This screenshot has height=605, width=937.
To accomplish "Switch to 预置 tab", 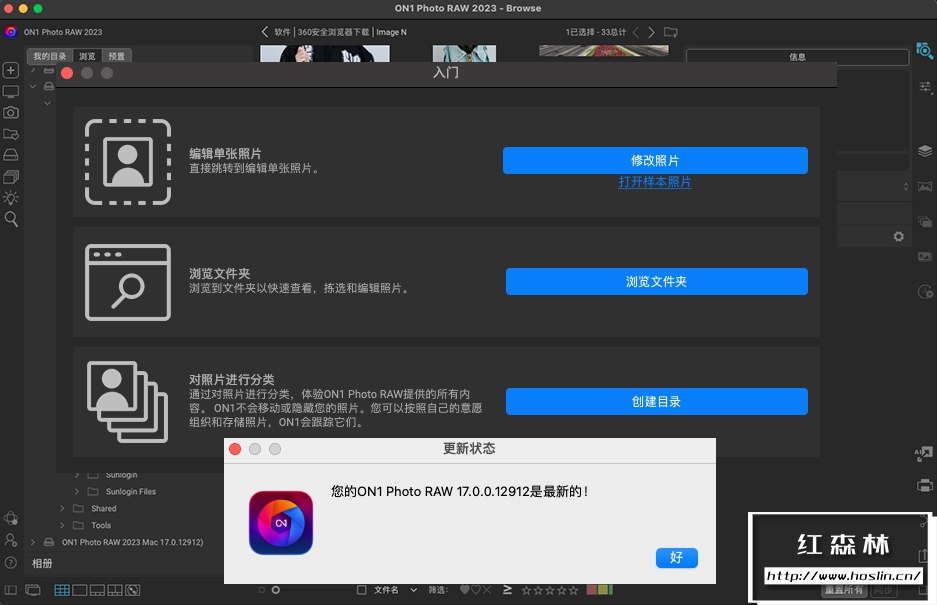I will click(117, 56).
